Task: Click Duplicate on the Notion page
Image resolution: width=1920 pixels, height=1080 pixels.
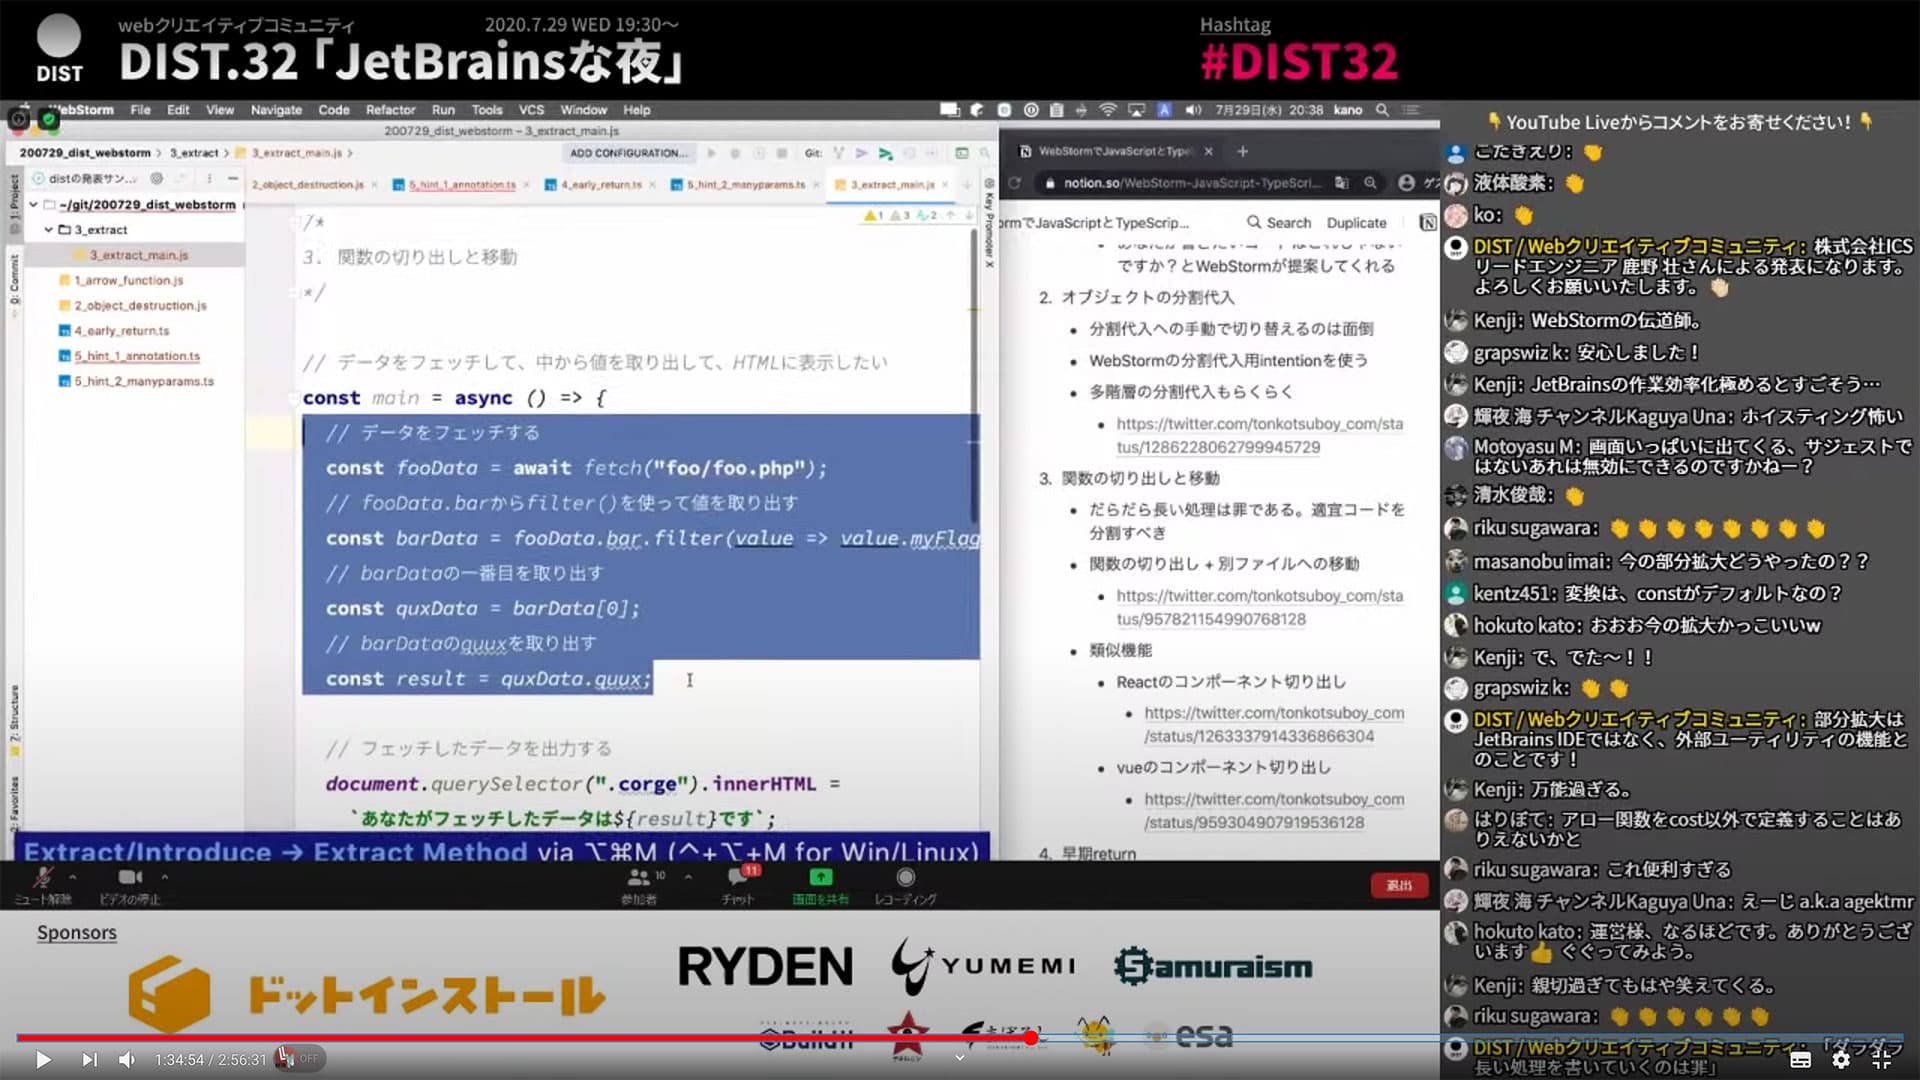Action: click(x=1356, y=222)
